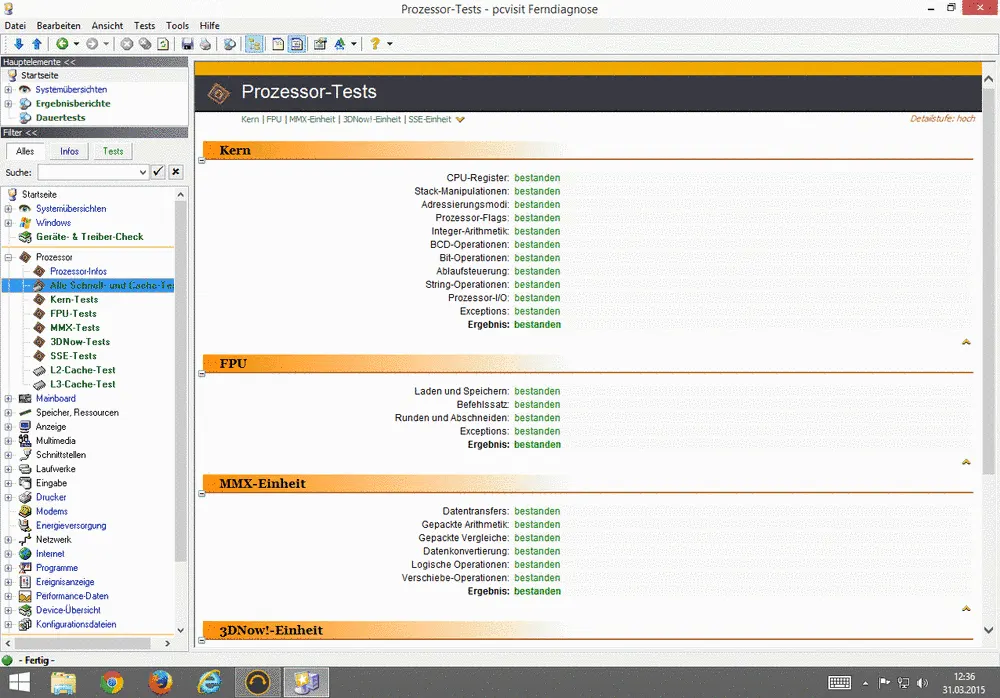Viewport: 1000px width, 698px height.
Task: Select the high detail level page icon
Action: (297, 43)
